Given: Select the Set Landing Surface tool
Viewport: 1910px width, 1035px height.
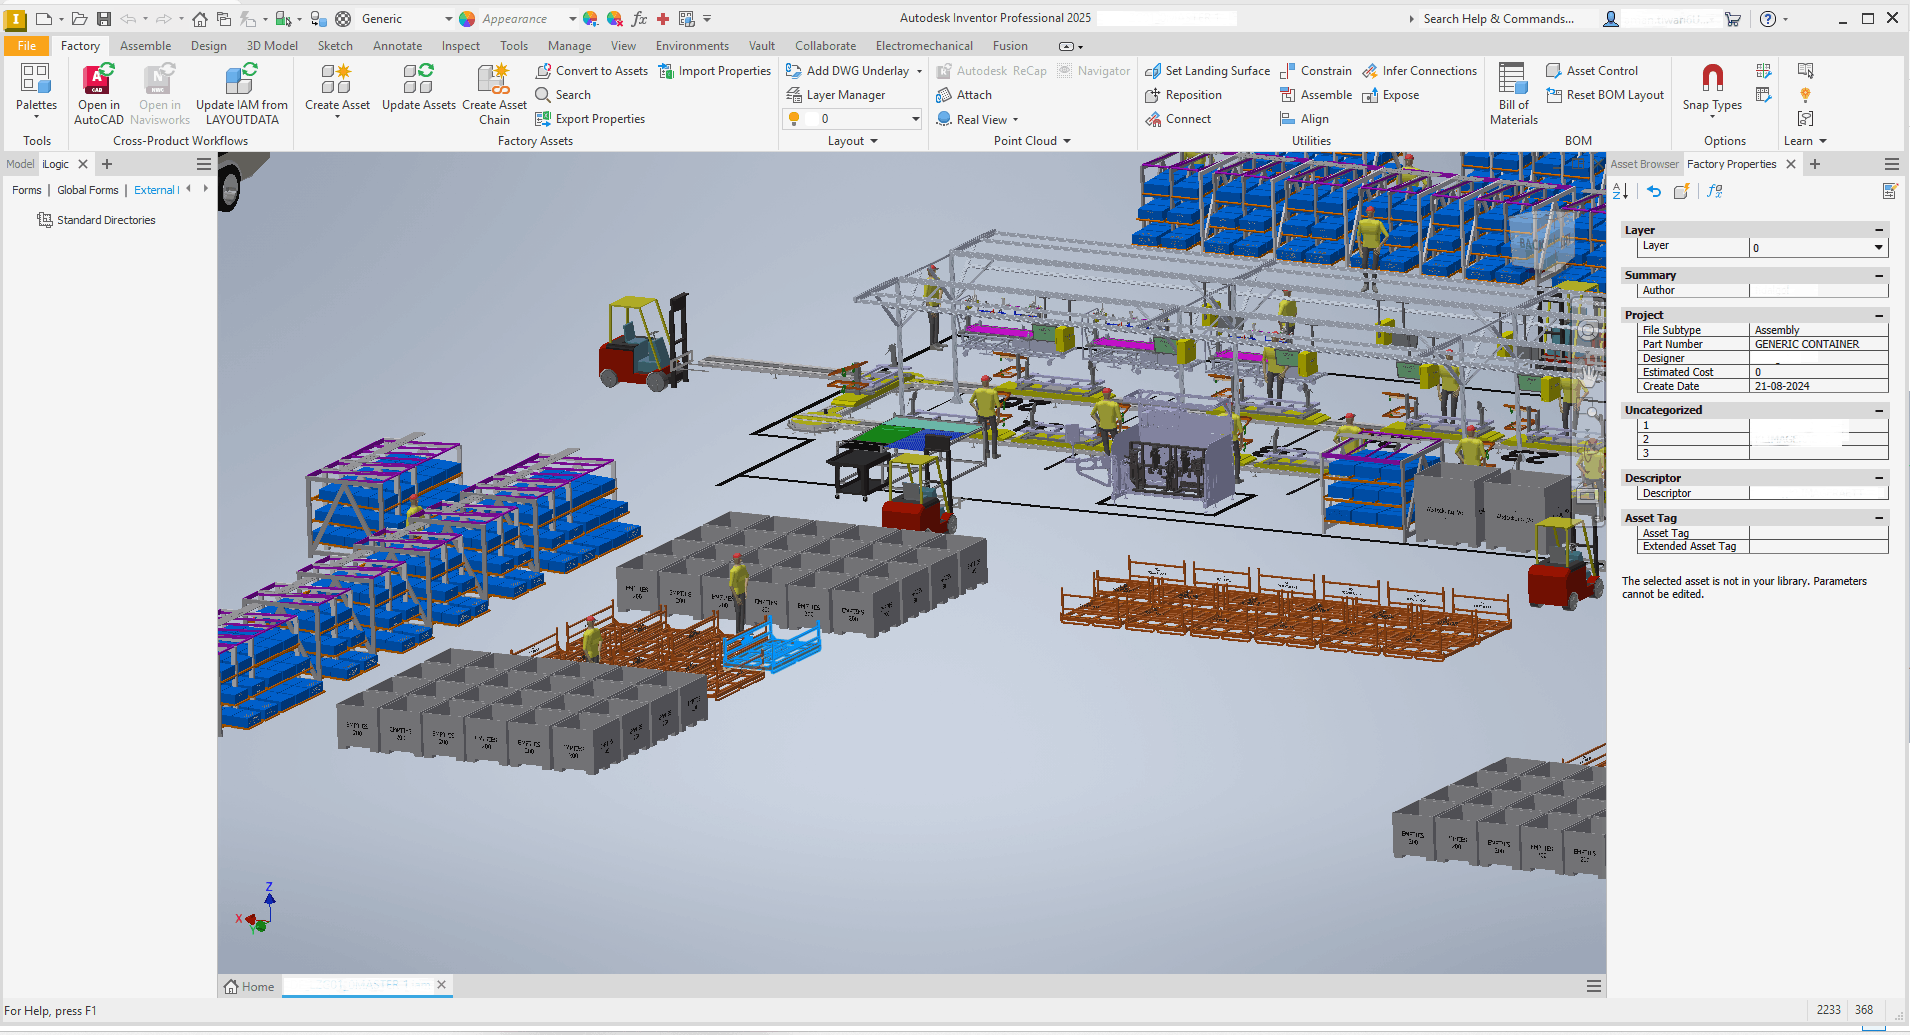Looking at the screenshot, I should (1207, 71).
